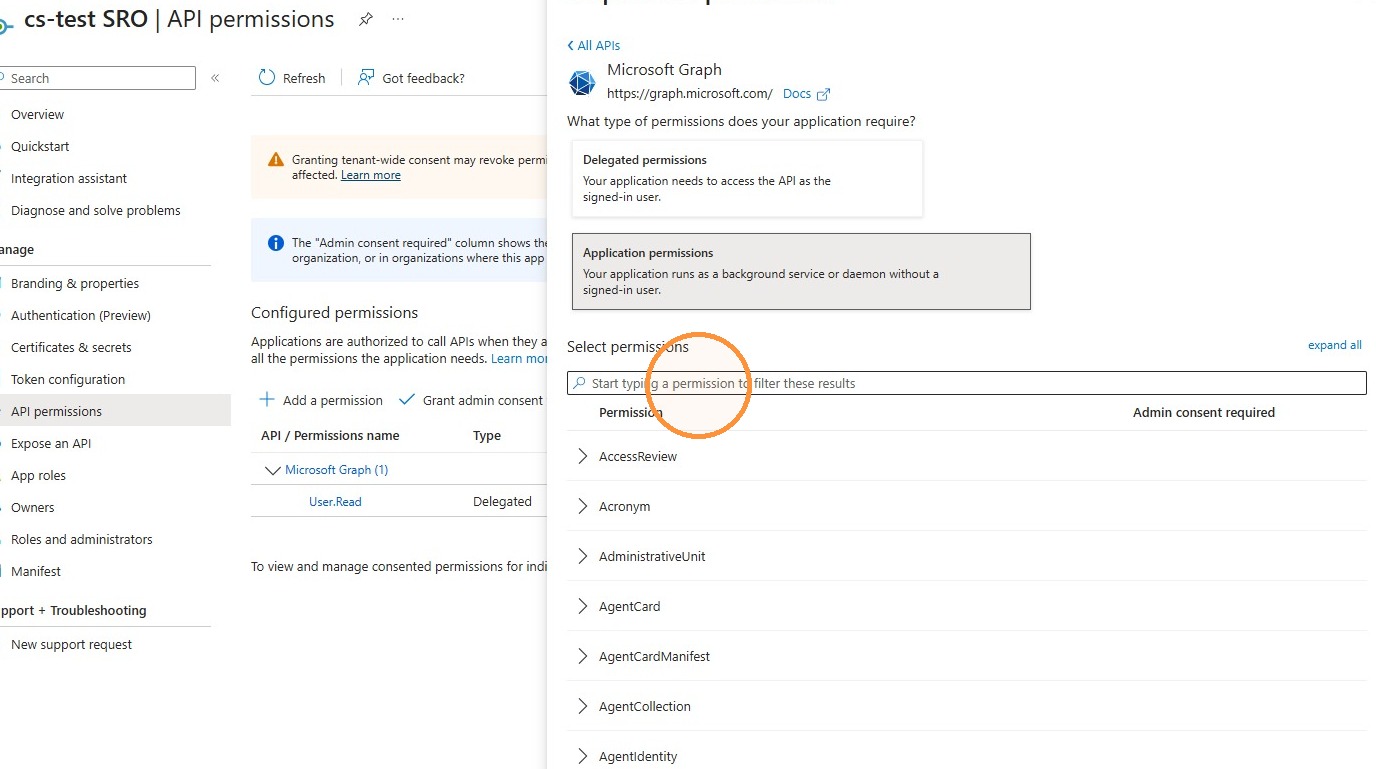Open Token configuration menu item
The width and height of the screenshot is (1376, 769).
(x=68, y=379)
